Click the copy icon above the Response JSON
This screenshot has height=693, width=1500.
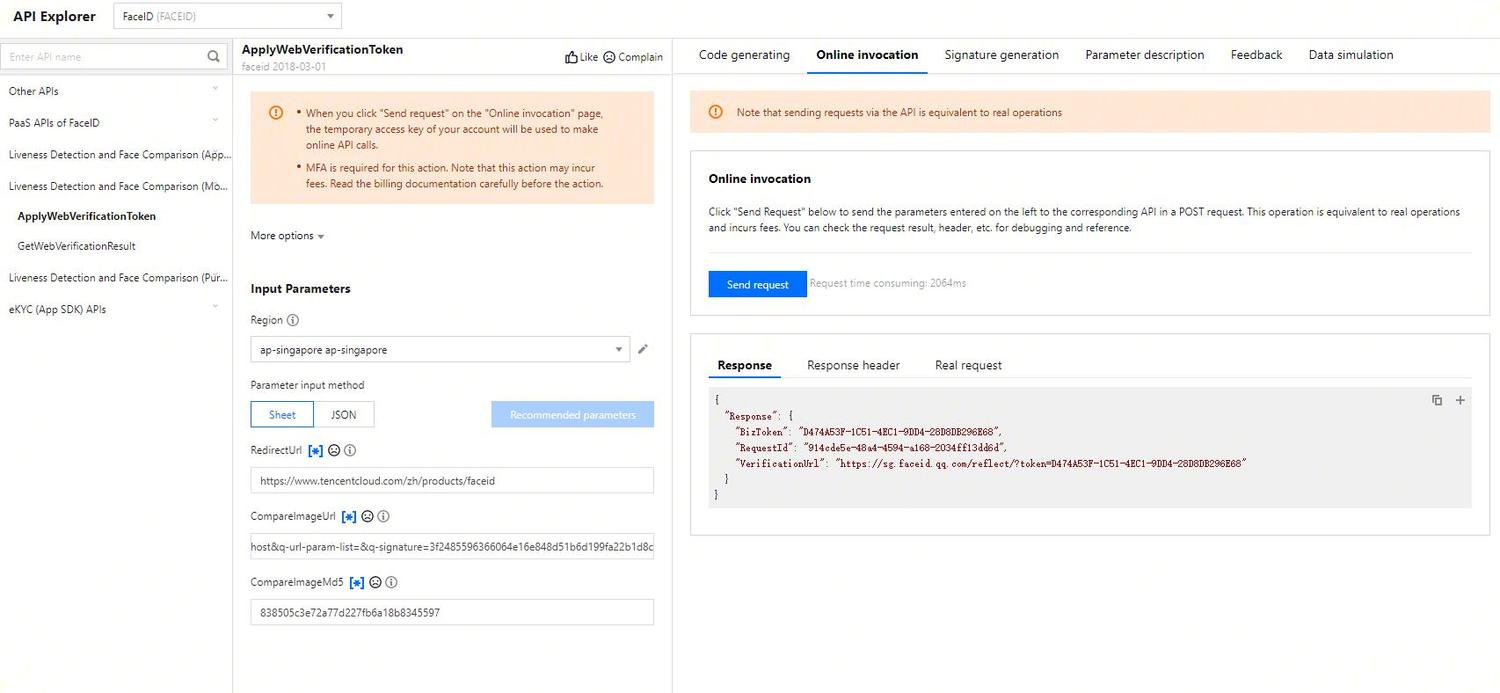click(x=1436, y=399)
